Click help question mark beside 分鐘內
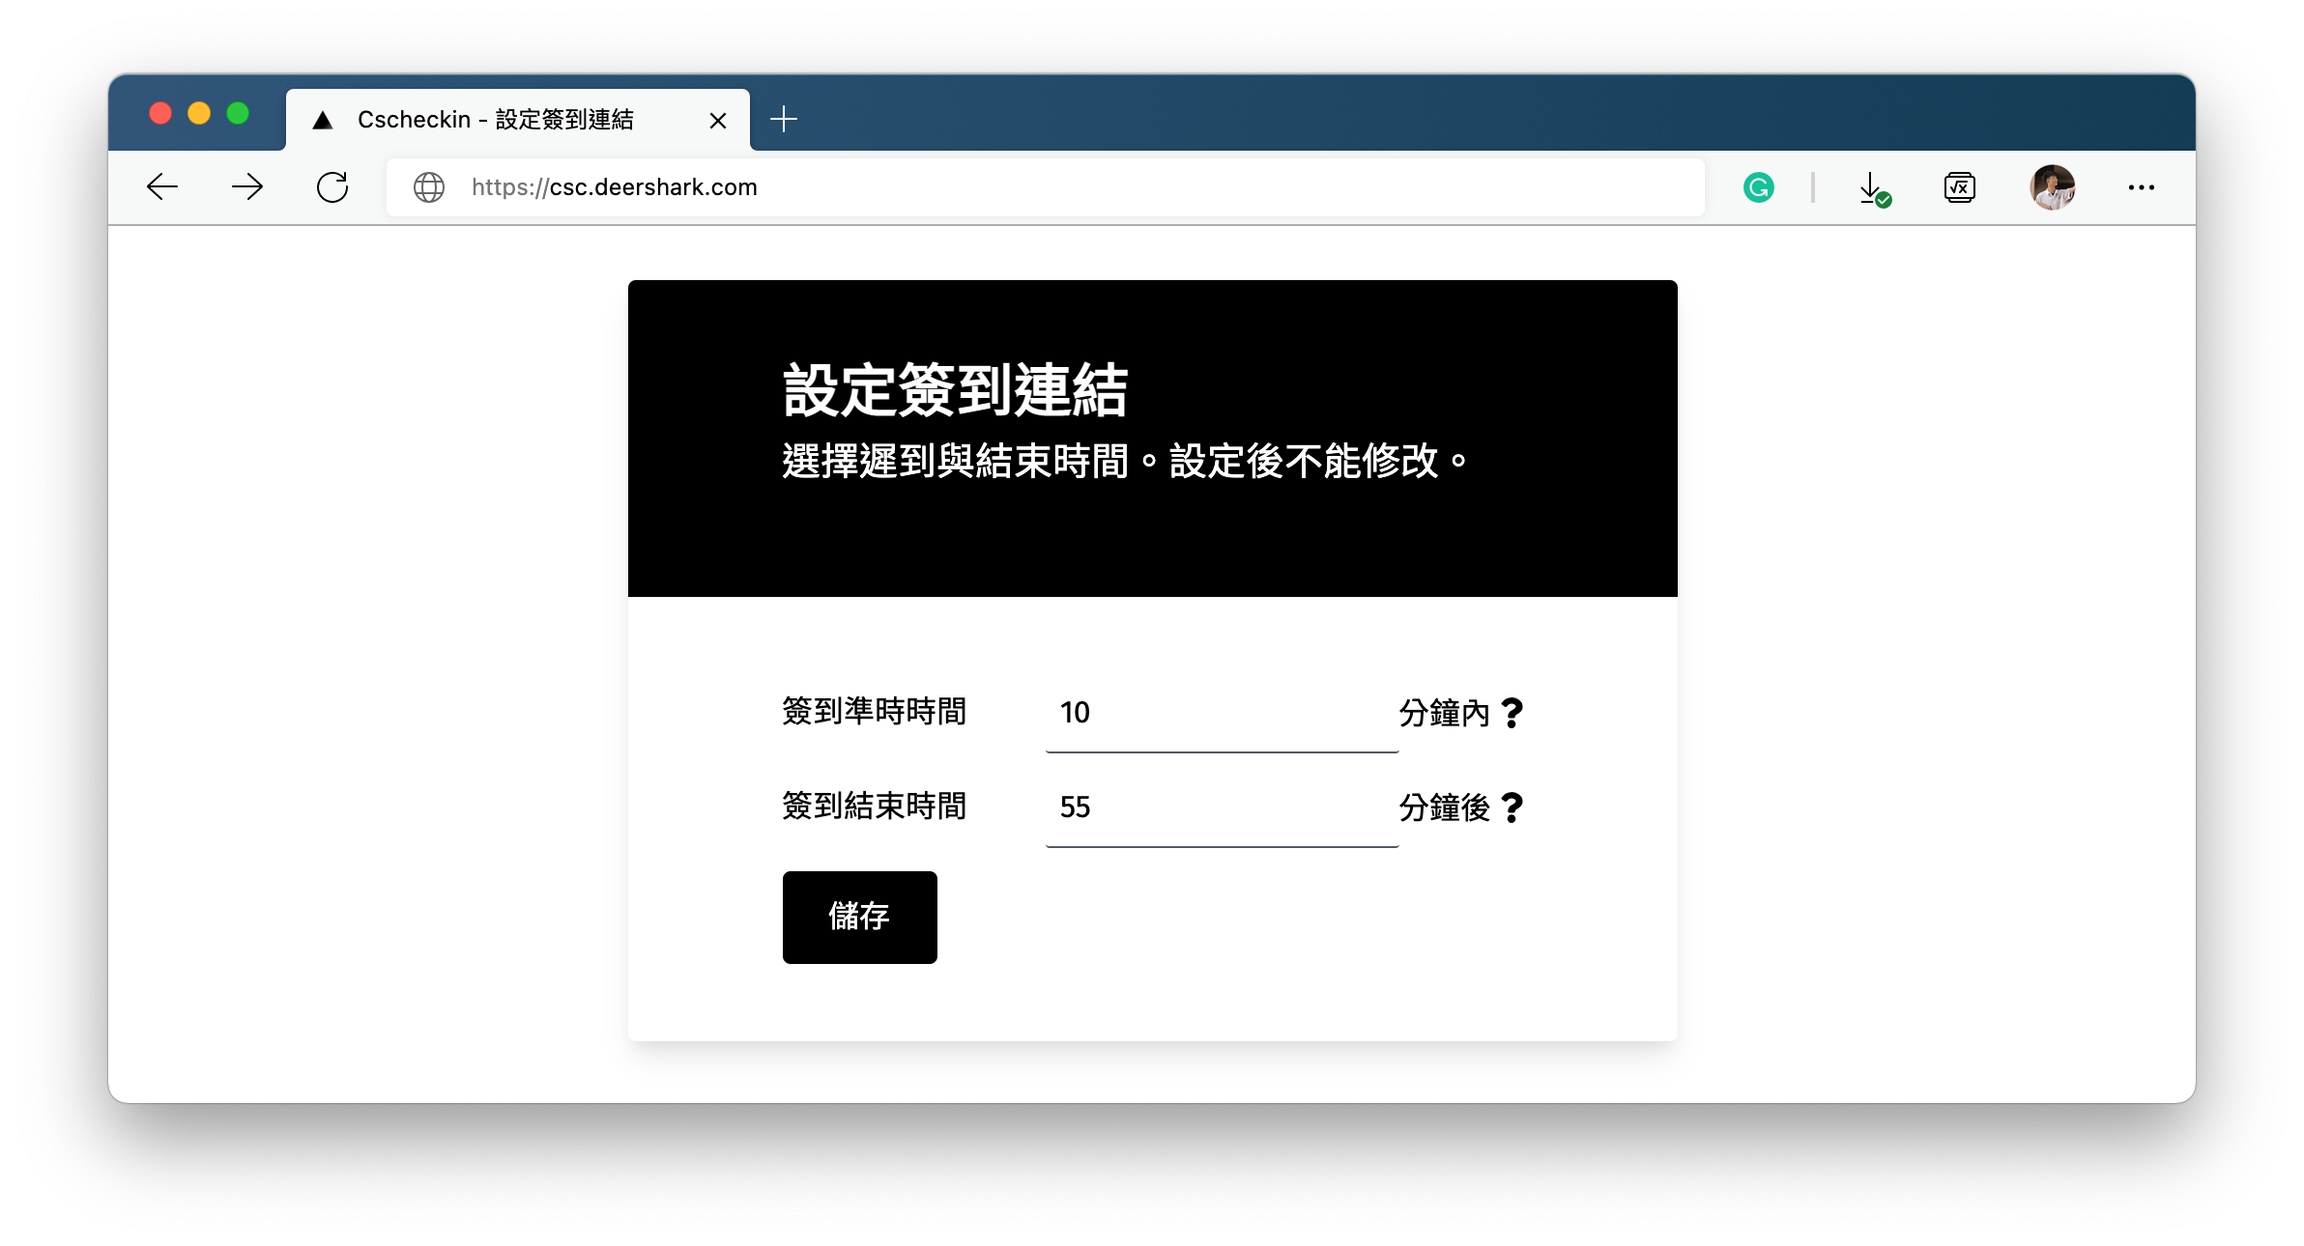 coord(1512,713)
